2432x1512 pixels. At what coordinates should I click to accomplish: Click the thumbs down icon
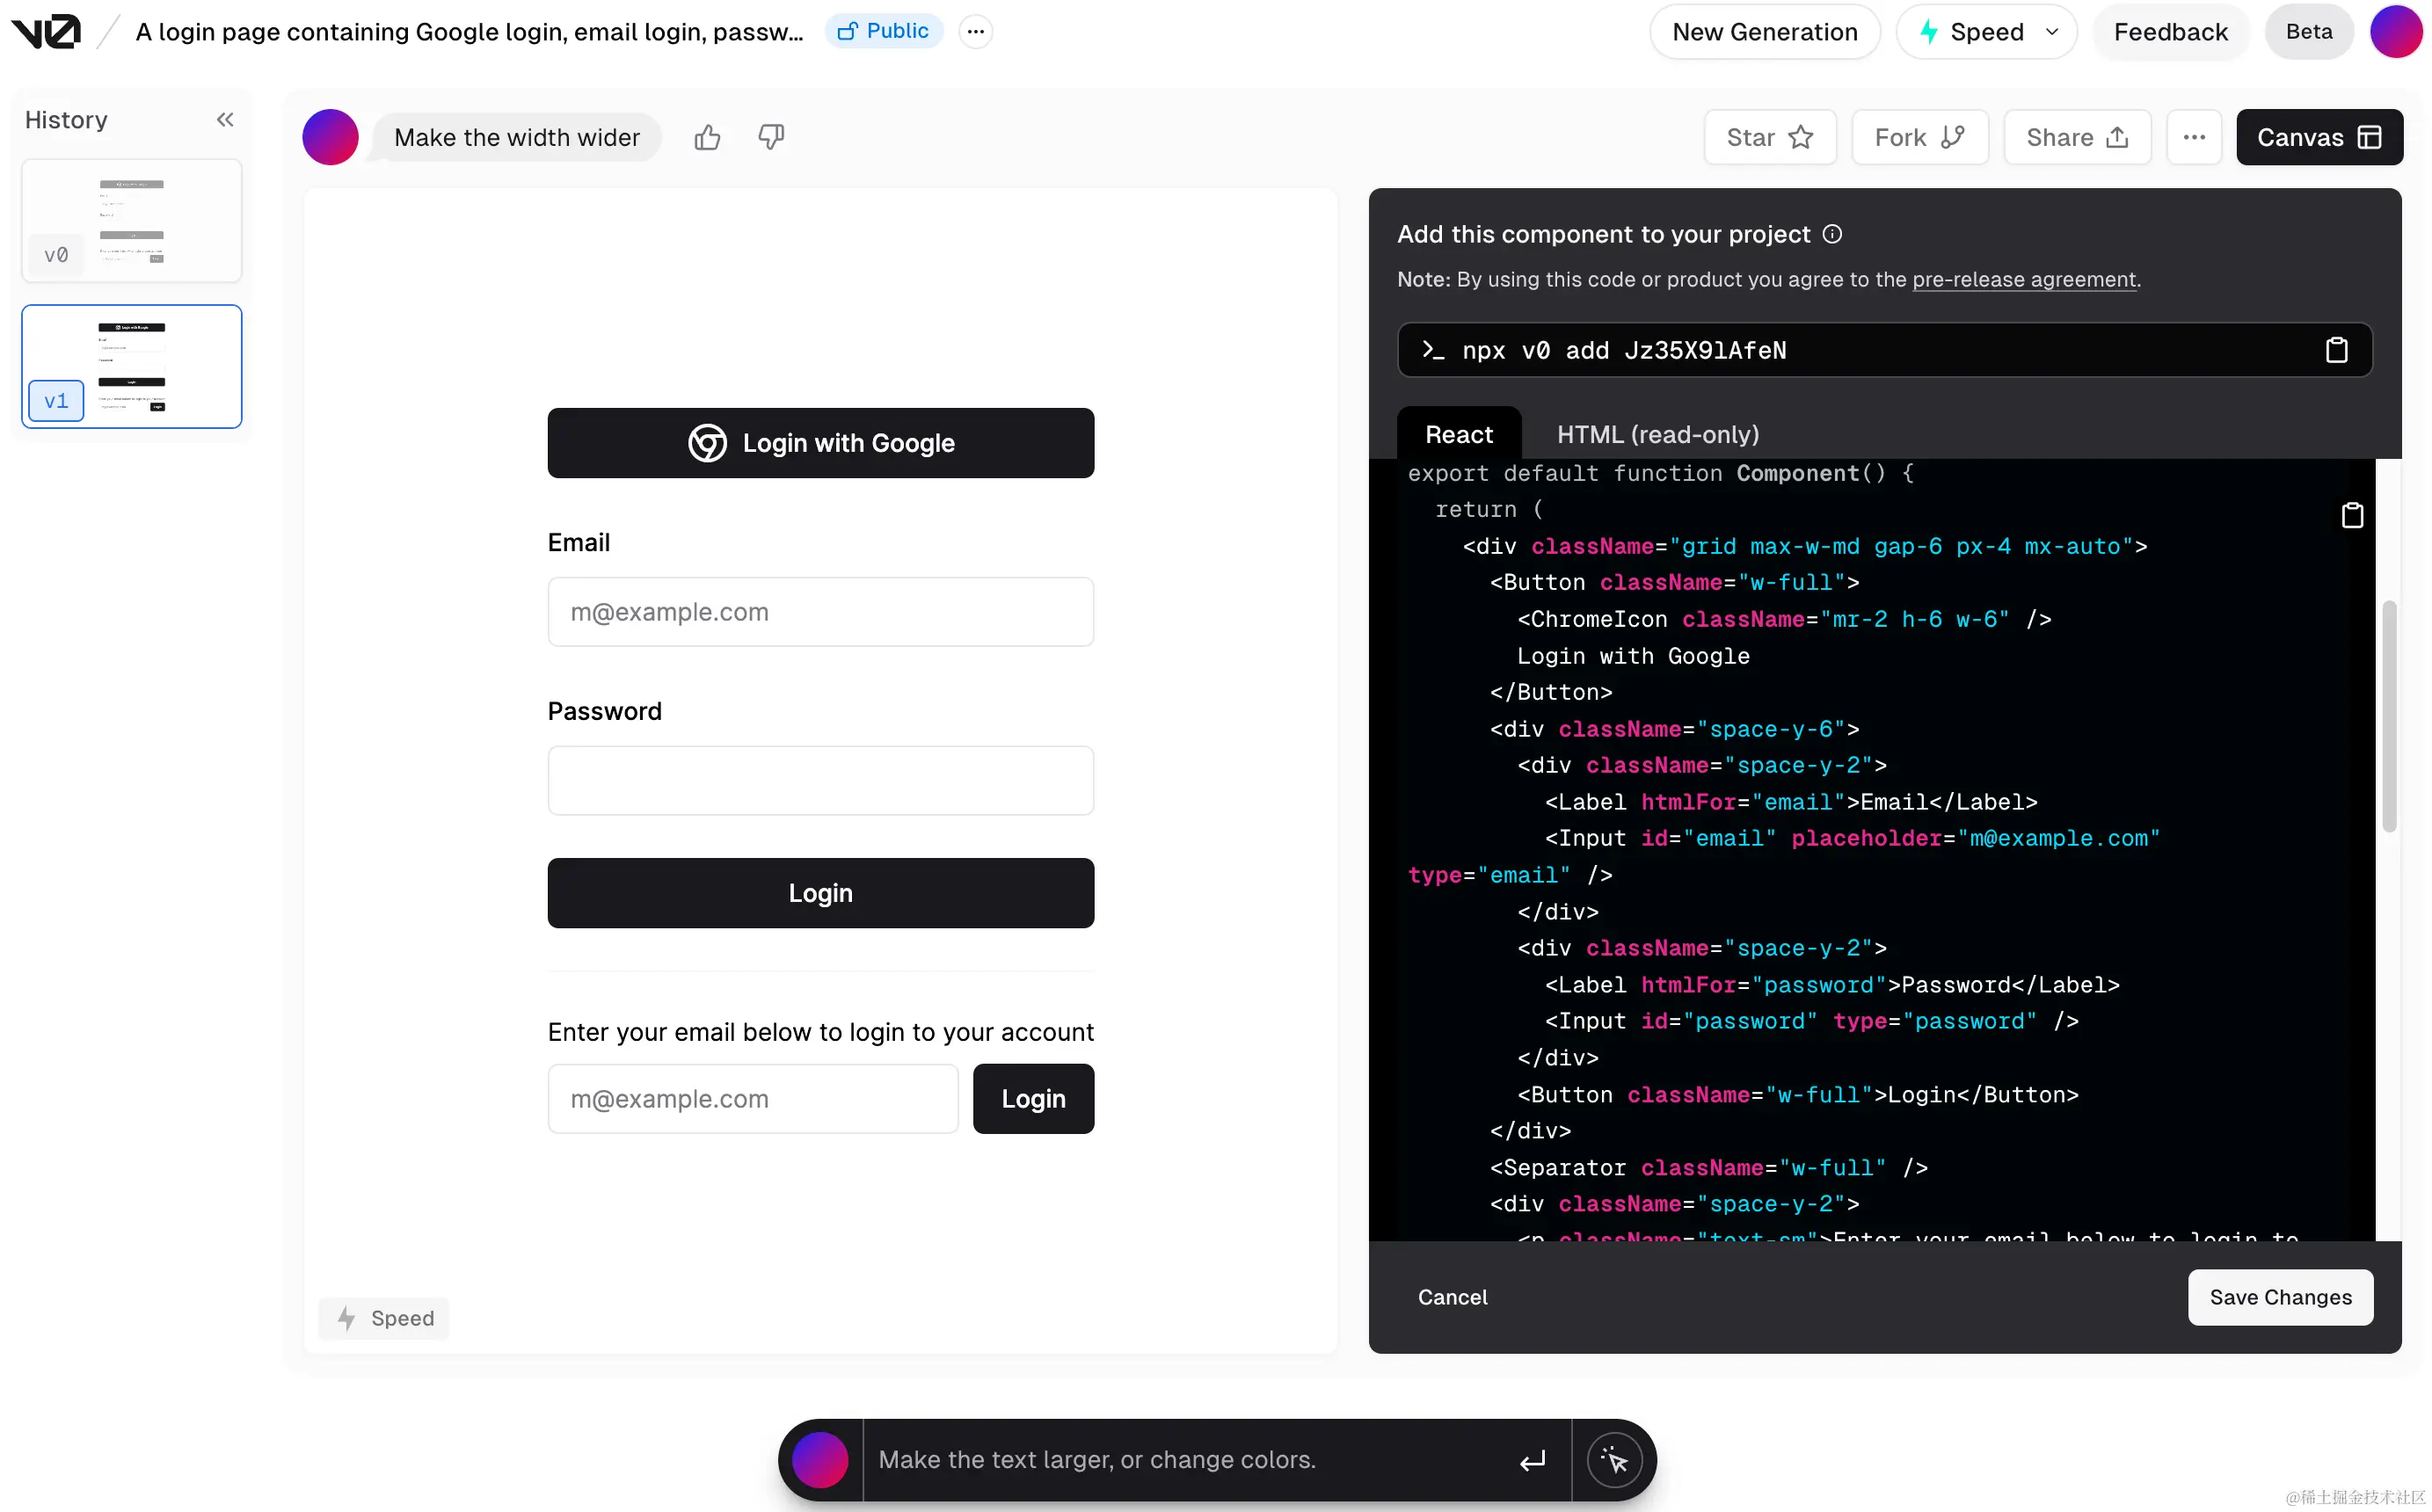coord(771,137)
